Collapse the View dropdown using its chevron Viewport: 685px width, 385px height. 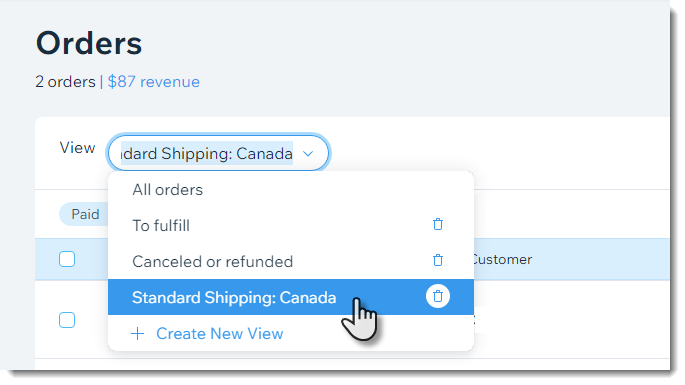308,154
